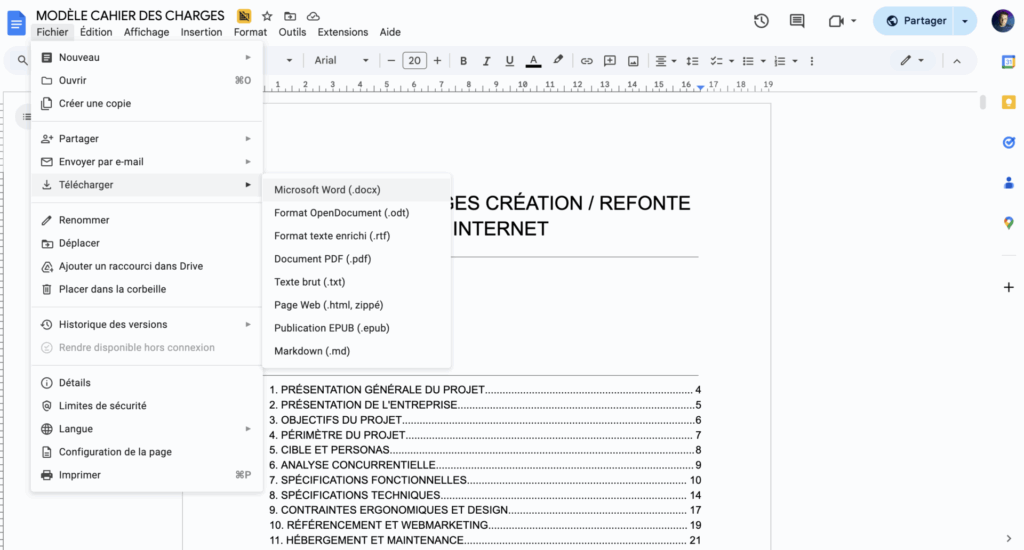Click the blue Partager button
1024x550 pixels.
pyautogui.click(x=915, y=21)
